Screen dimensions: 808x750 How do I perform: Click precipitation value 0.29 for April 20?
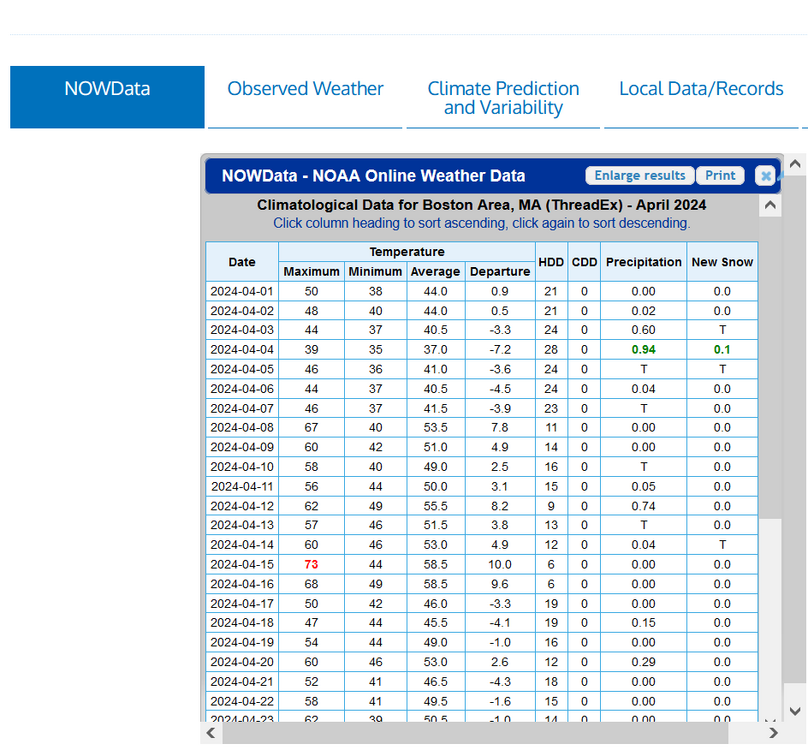pos(643,662)
